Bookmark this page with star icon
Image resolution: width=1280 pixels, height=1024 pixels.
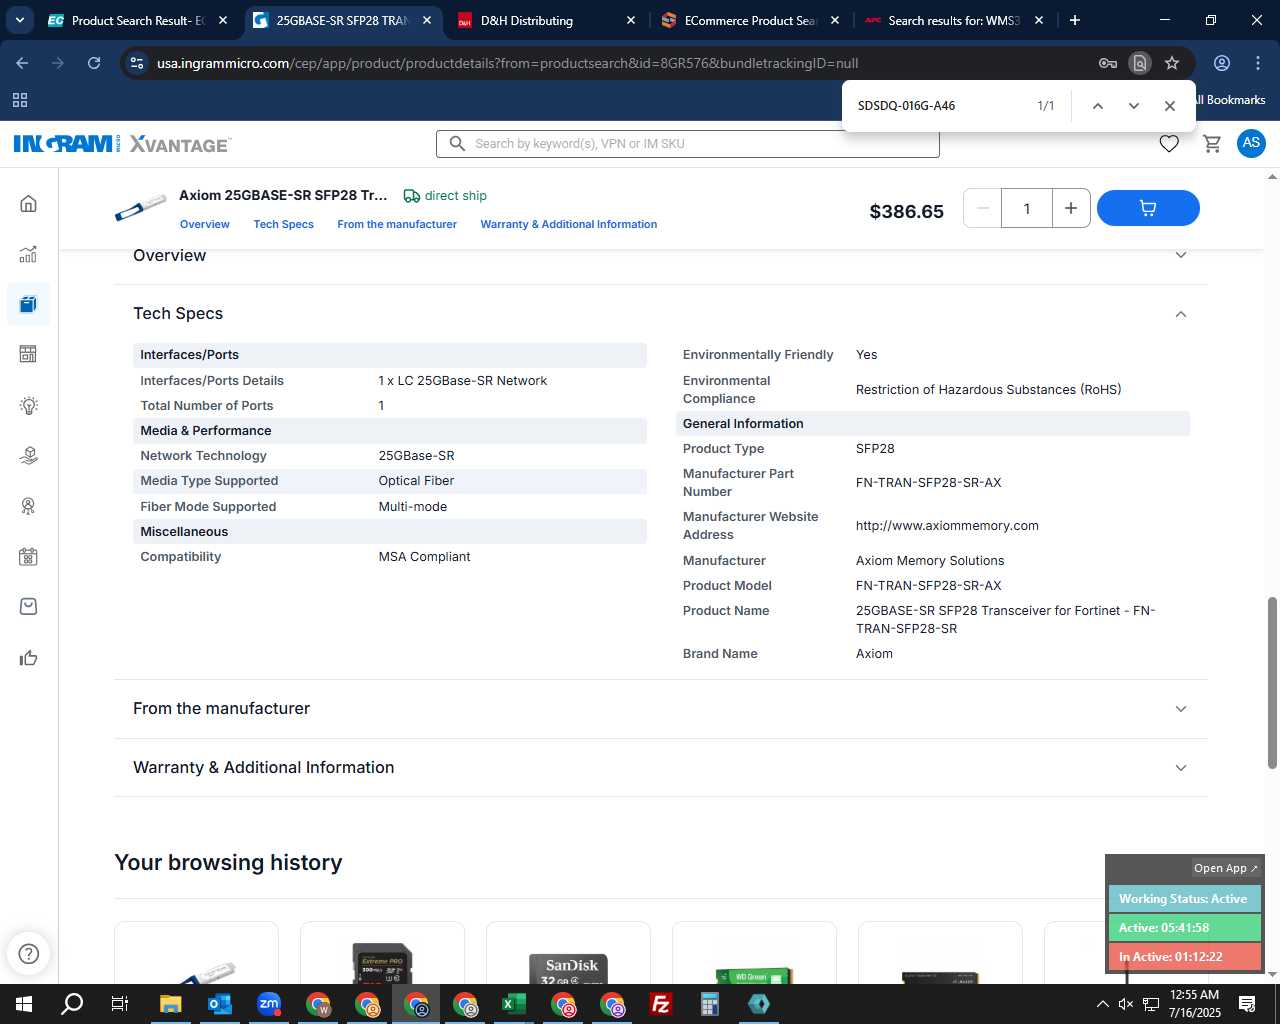coord(1172,63)
